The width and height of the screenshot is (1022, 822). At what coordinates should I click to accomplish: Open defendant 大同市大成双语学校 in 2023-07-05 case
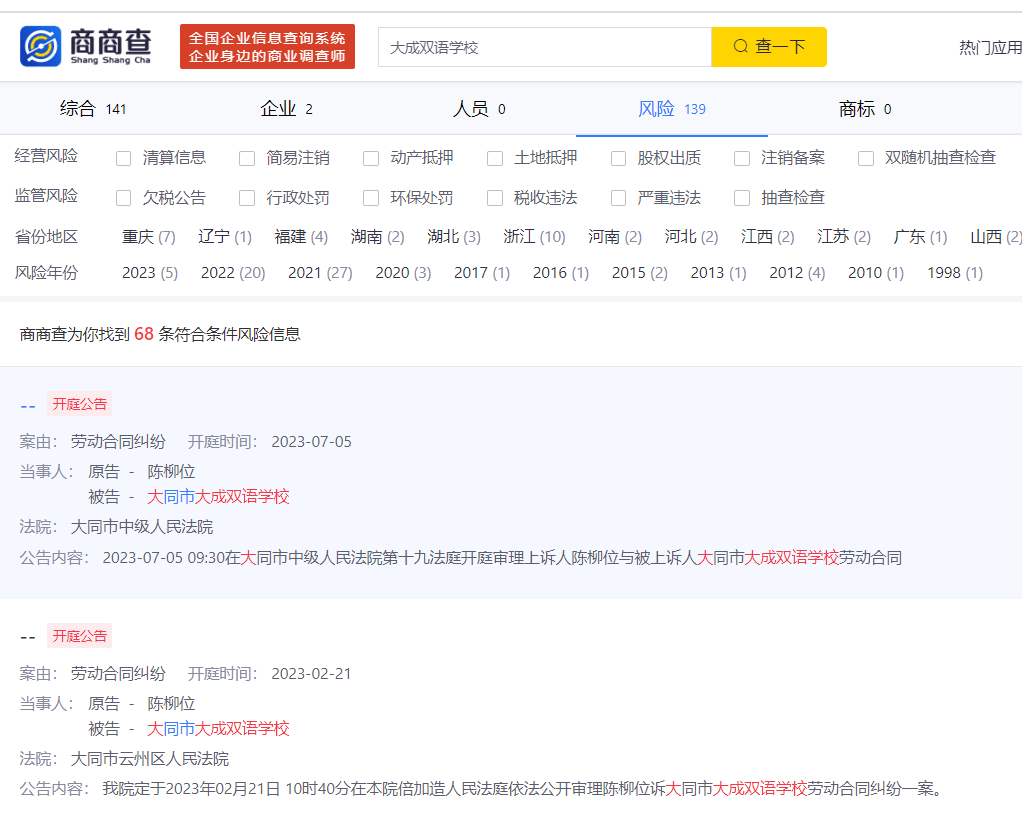pos(218,497)
